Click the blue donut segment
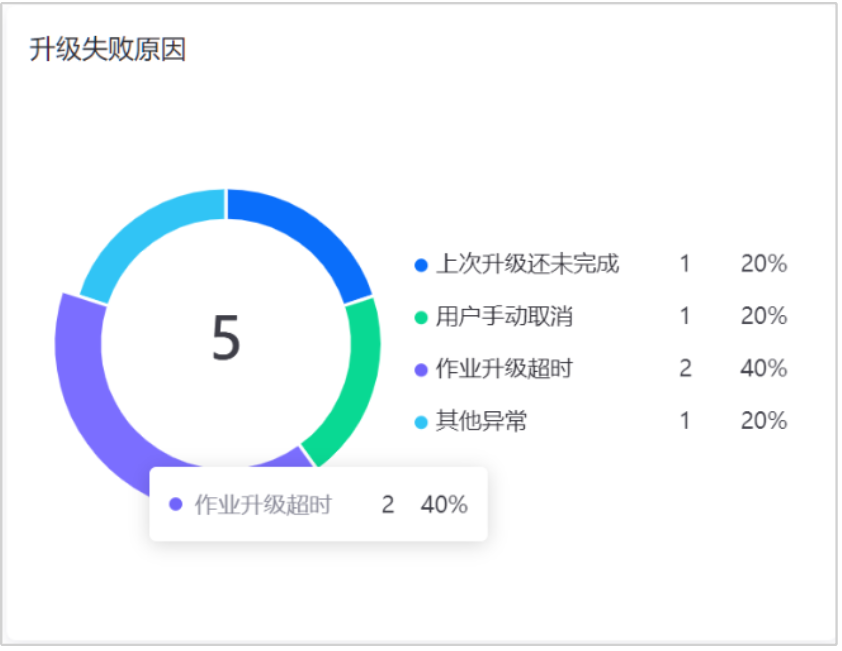Screen dimensions: 842x651 click(x=307, y=235)
